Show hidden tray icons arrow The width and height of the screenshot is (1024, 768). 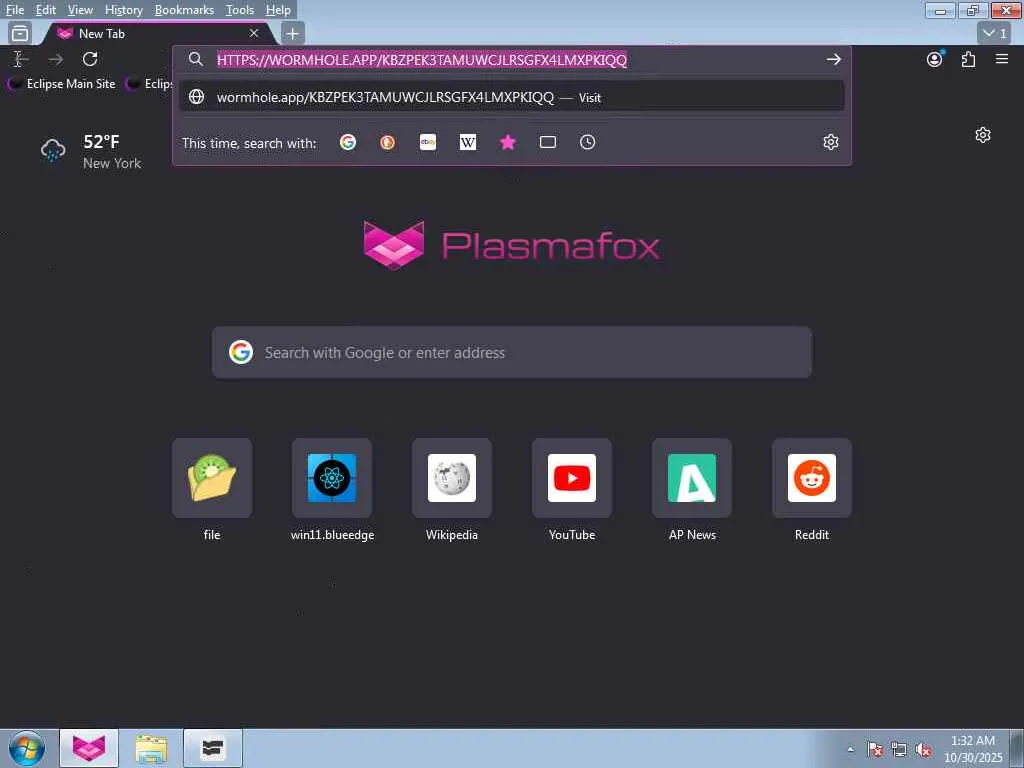click(x=850, y=750)
